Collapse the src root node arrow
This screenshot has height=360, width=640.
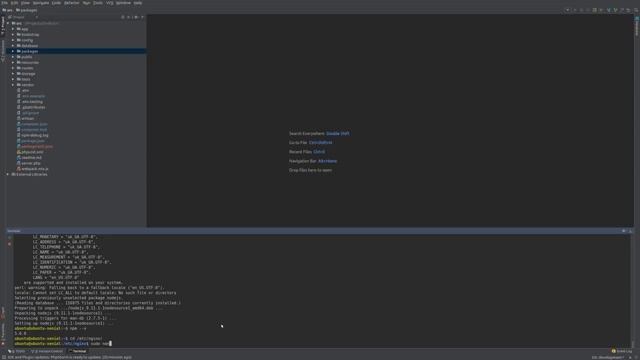click(8, 23)
